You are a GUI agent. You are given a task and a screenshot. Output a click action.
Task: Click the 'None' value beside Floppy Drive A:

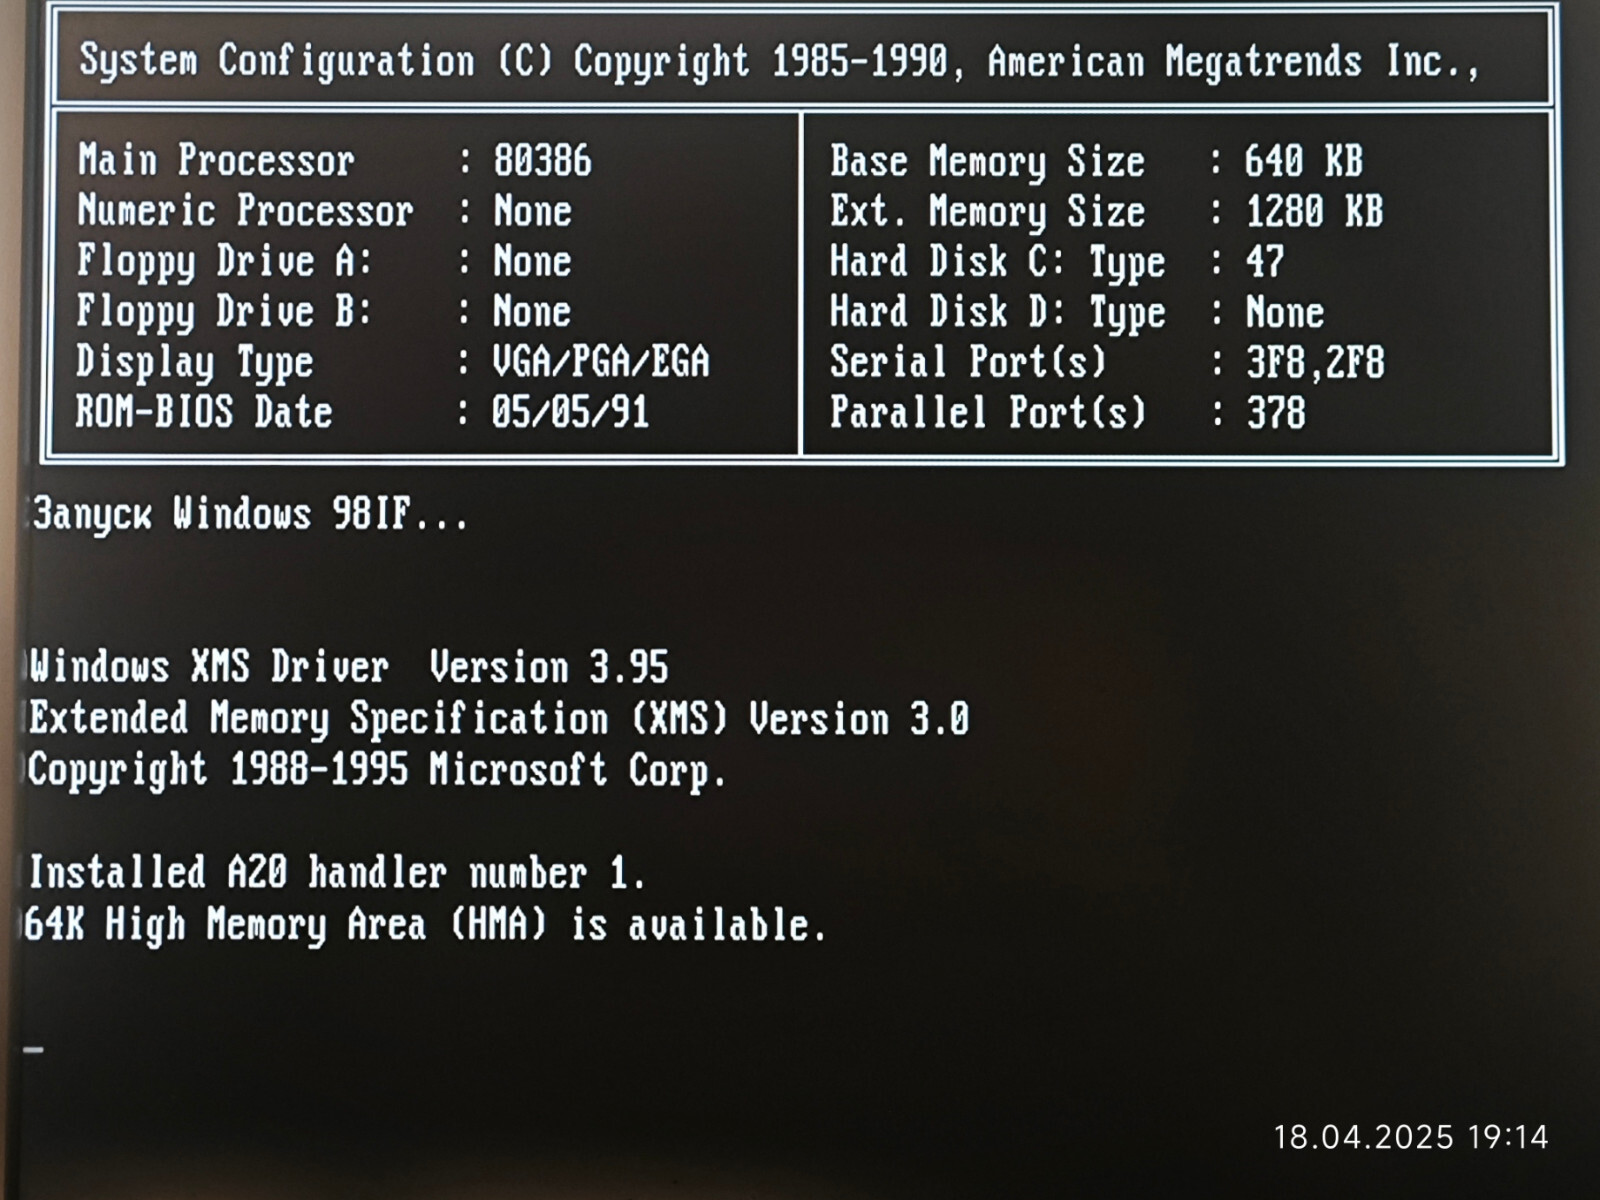[x=532, y=261]
